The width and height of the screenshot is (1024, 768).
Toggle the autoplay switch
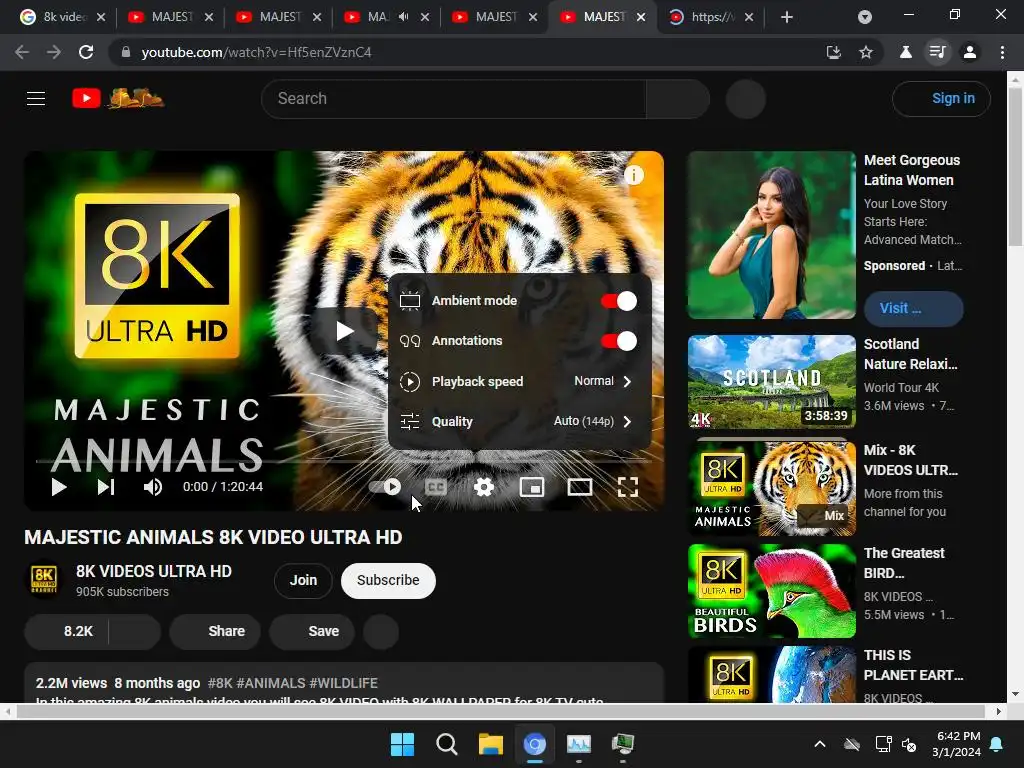click(385, 487)
